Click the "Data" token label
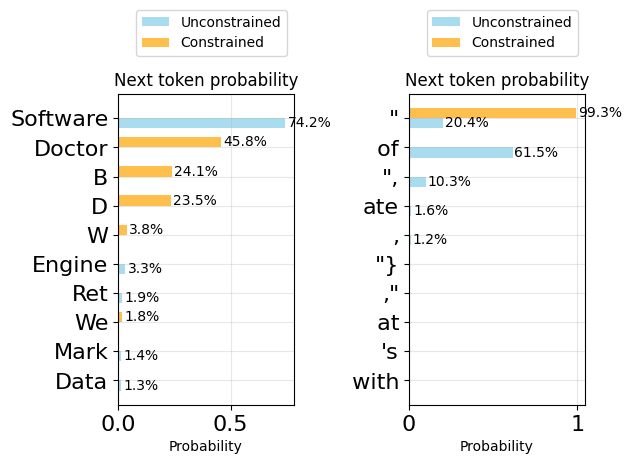The height and width of the screenshot is (464, 631). 80,382
